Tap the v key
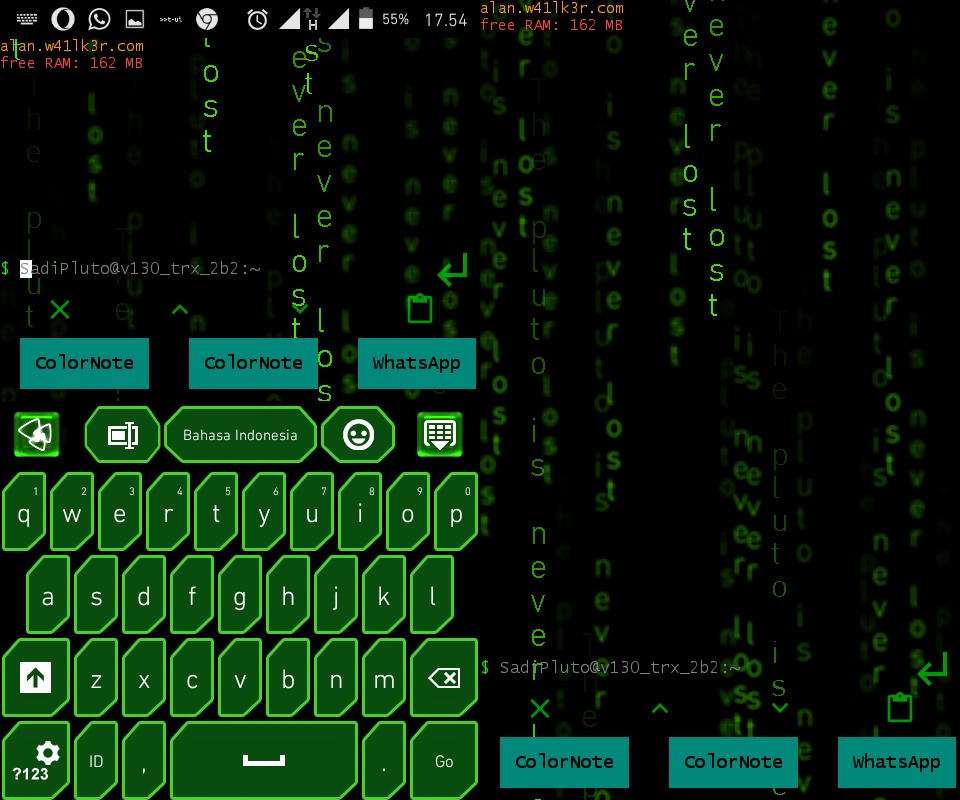The height and width of the screenshot is (800, 960). pos(240,678)
